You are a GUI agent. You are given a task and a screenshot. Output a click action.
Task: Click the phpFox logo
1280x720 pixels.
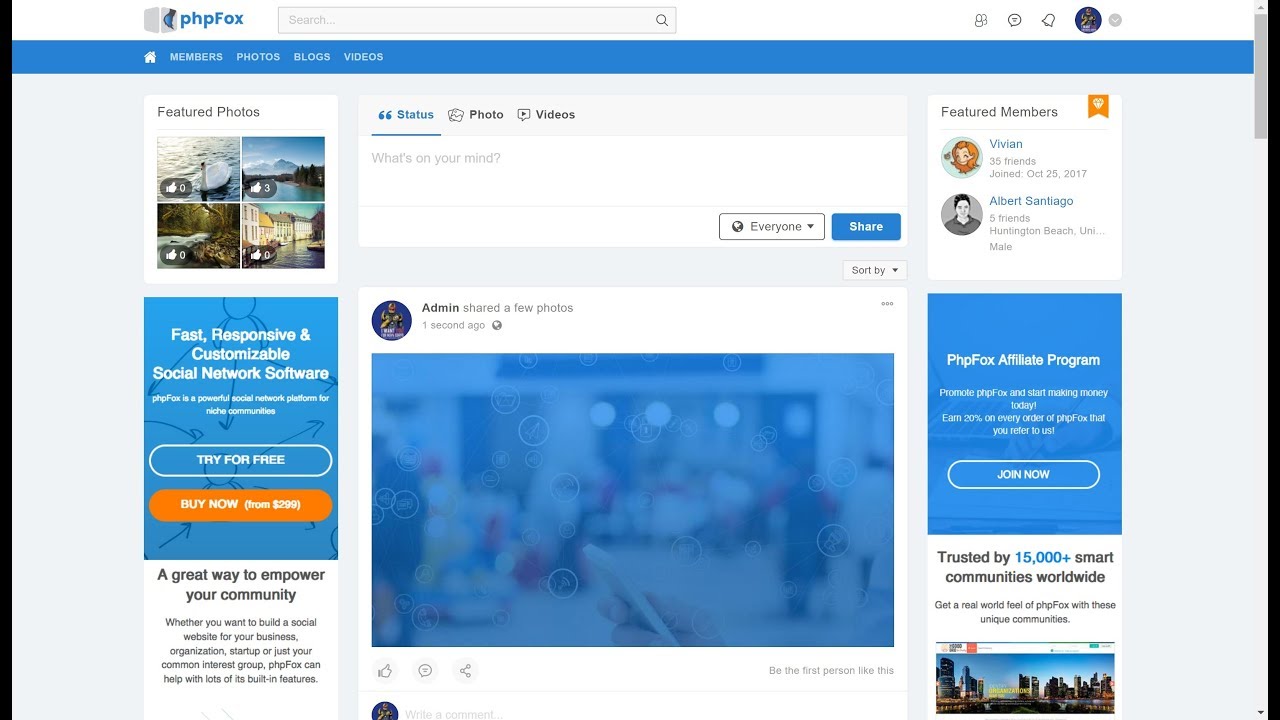point(194,19)
